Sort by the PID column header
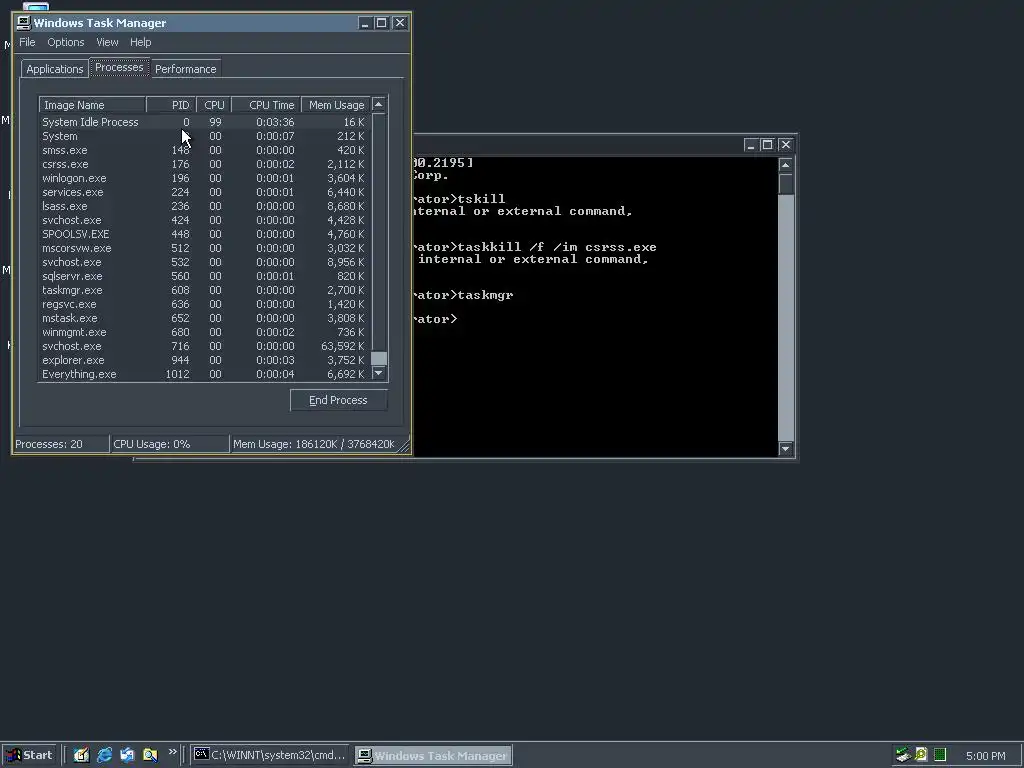 [171, 104]
